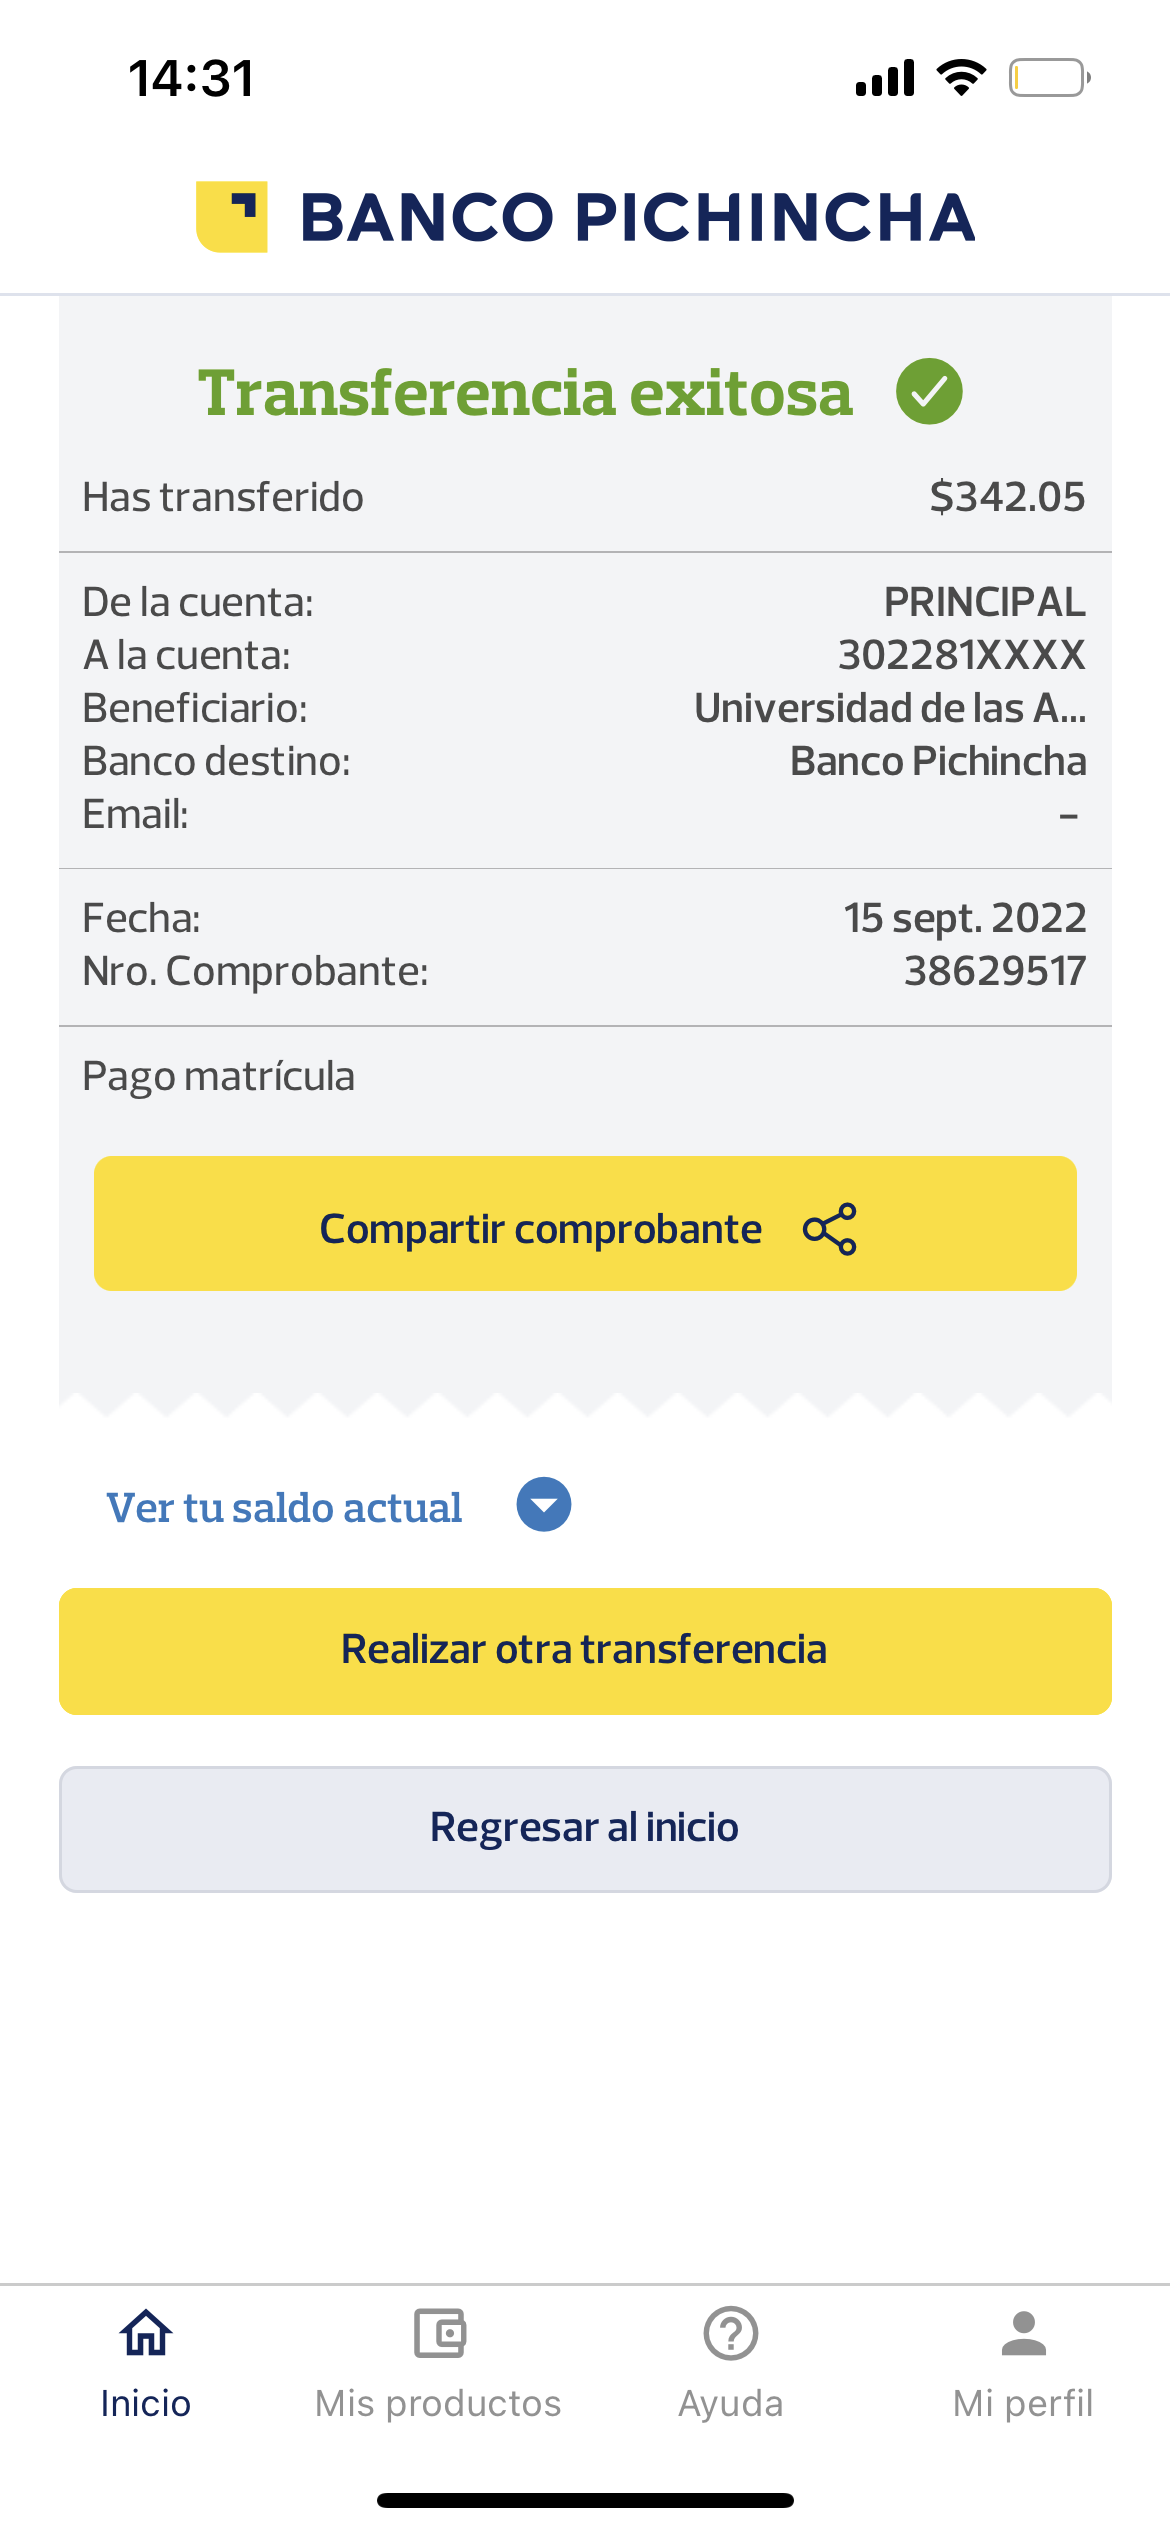Open the Mi perfil person icon
The width and height of the screenshot is (1170, 2532).
pos(1023,2334)
